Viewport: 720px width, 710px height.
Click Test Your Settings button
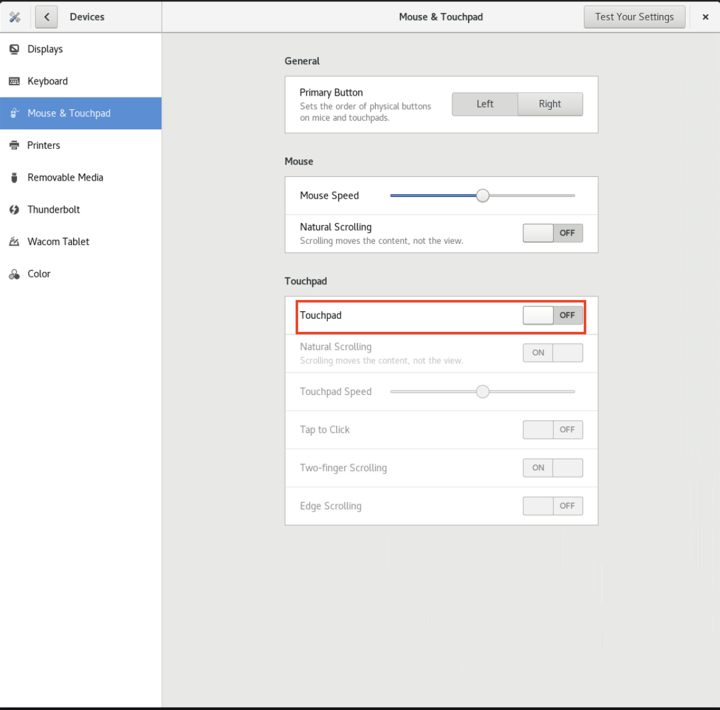pos(635,17)
